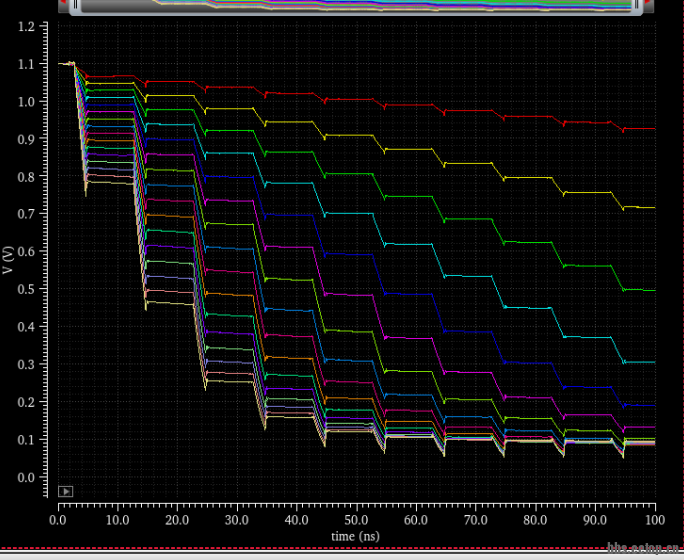Click the right handle of the overview zoom bar
Screen dimensions: 684x560
pos(638,5)
